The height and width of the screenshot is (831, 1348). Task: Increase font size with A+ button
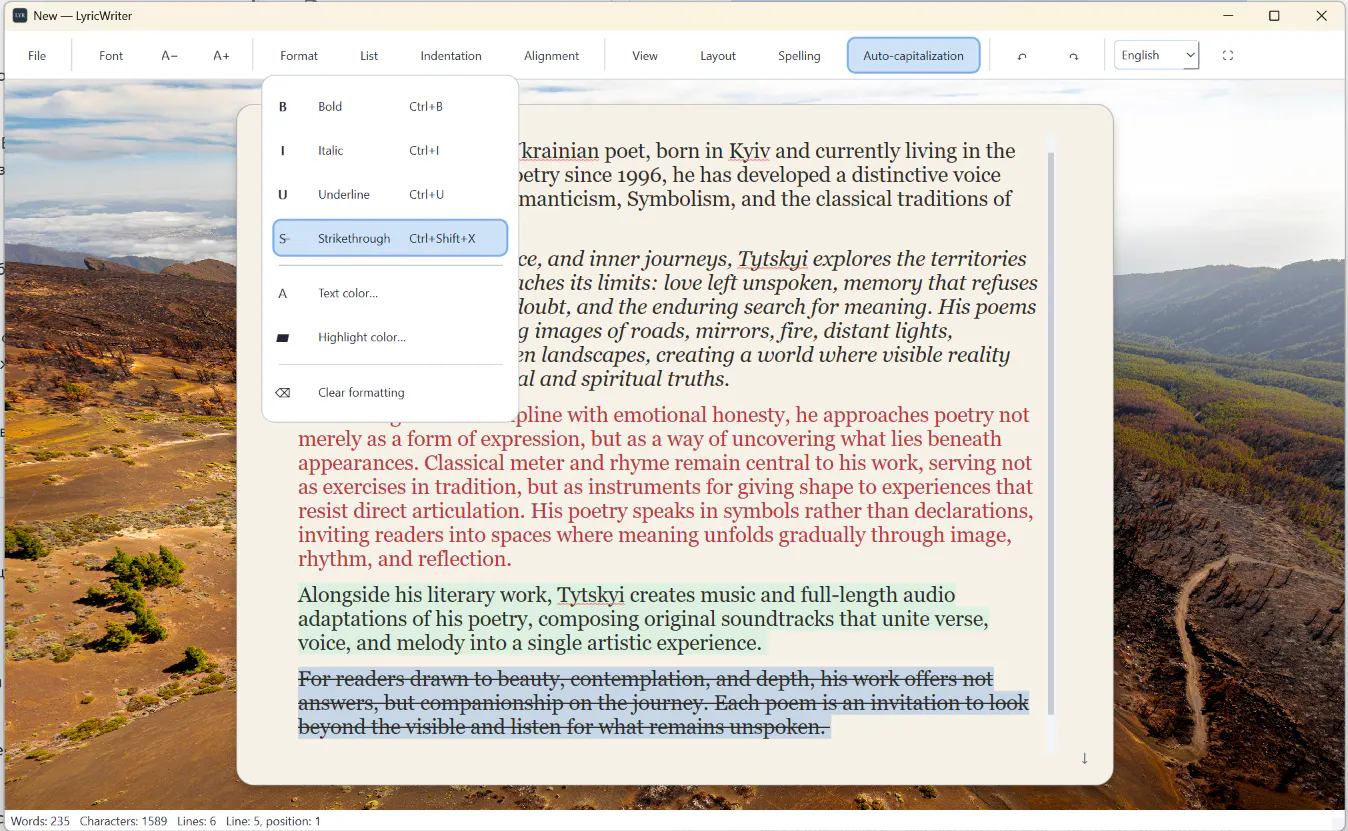(221, 56)
